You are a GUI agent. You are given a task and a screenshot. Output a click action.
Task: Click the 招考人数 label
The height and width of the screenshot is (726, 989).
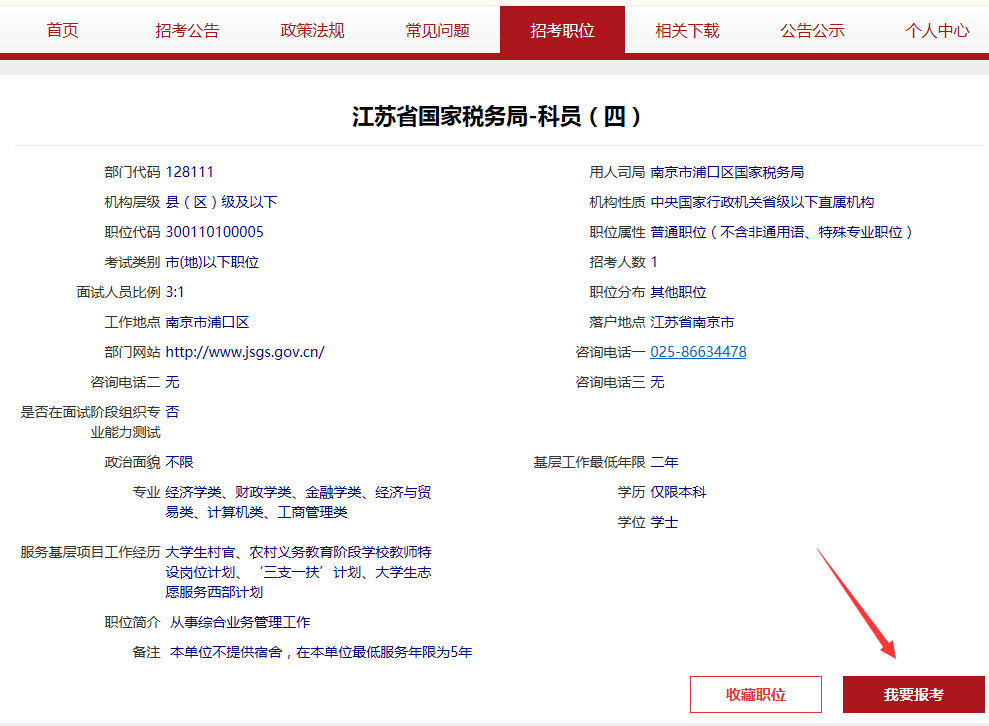click(x=617, y=262)
